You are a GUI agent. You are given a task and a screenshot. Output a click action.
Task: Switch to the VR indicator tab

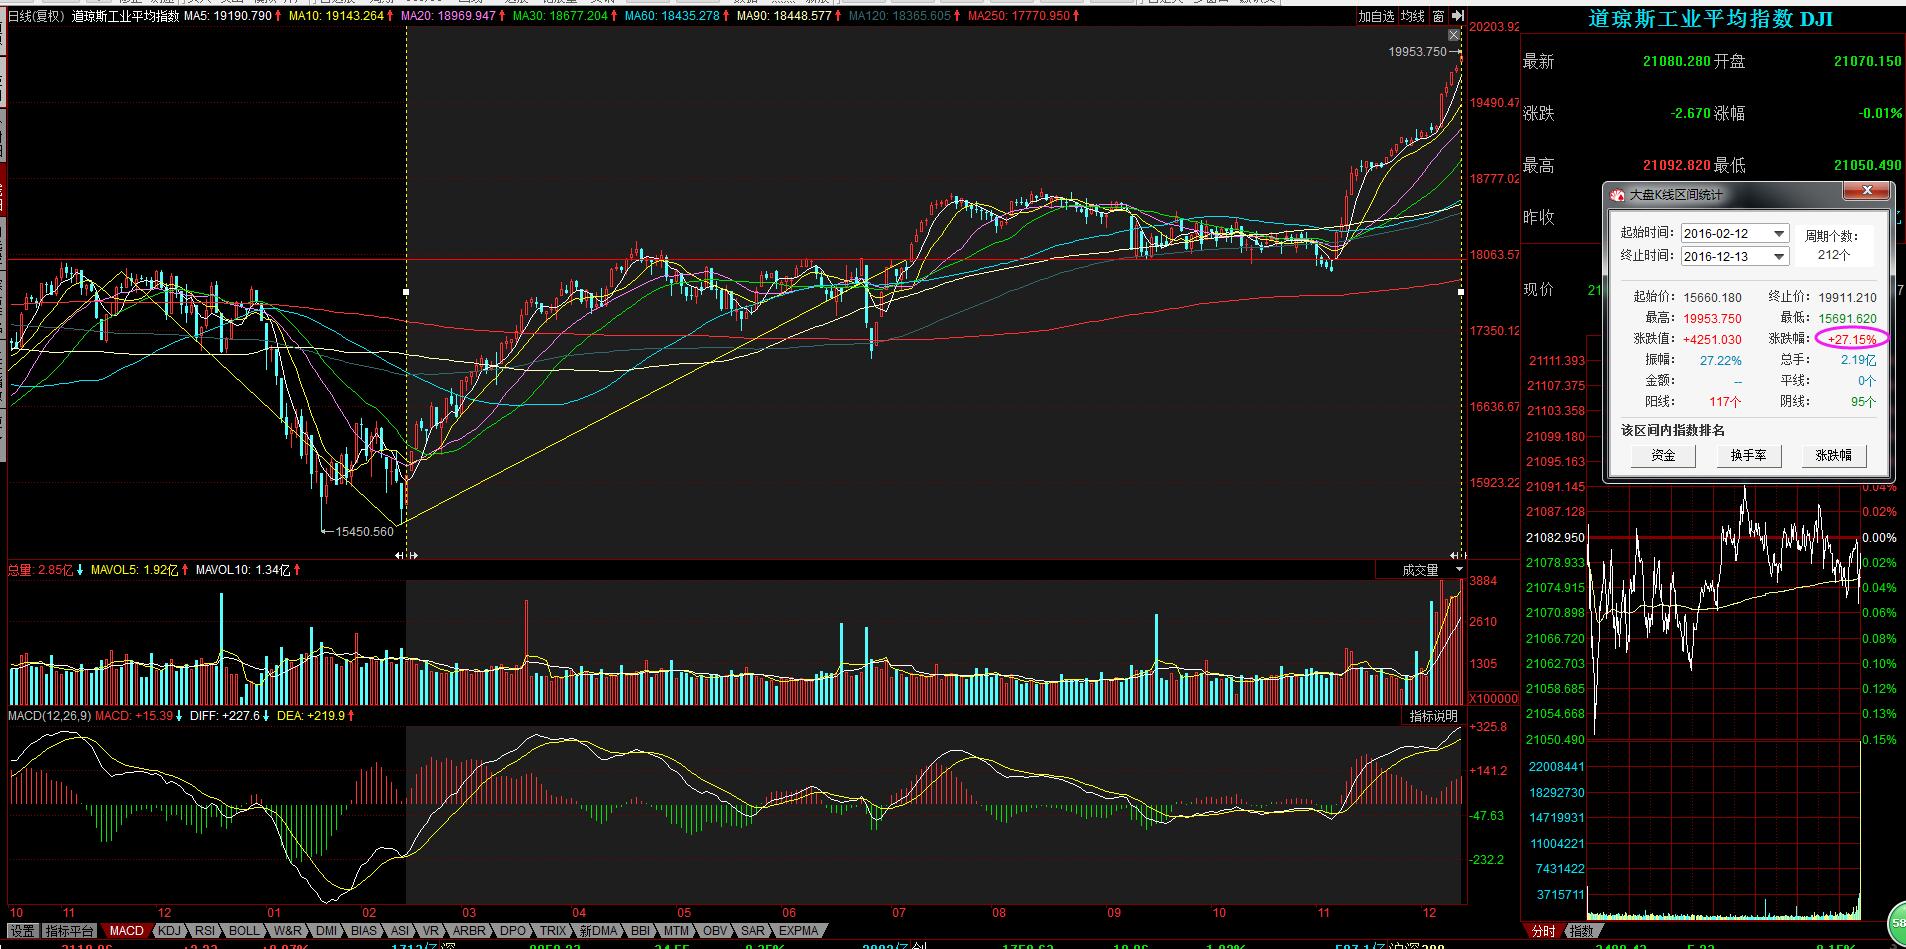pos(431,931)
